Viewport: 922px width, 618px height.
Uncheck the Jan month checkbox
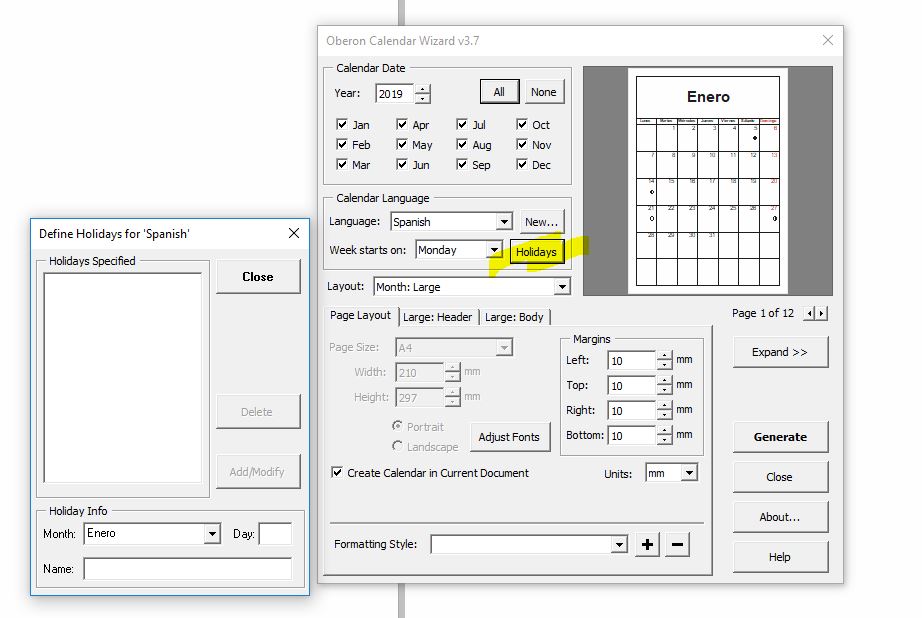(x=343, y=125)
